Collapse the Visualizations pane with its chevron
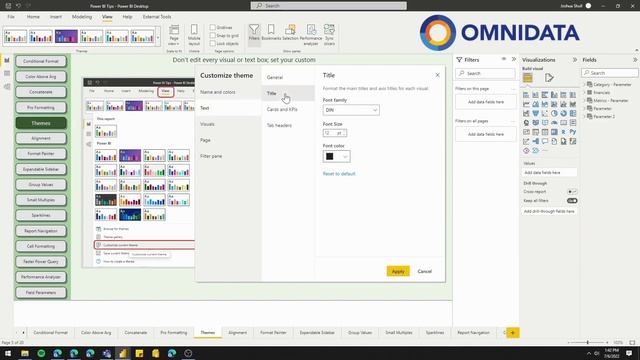Screen dimensions: 640x360 click(575, 60)
